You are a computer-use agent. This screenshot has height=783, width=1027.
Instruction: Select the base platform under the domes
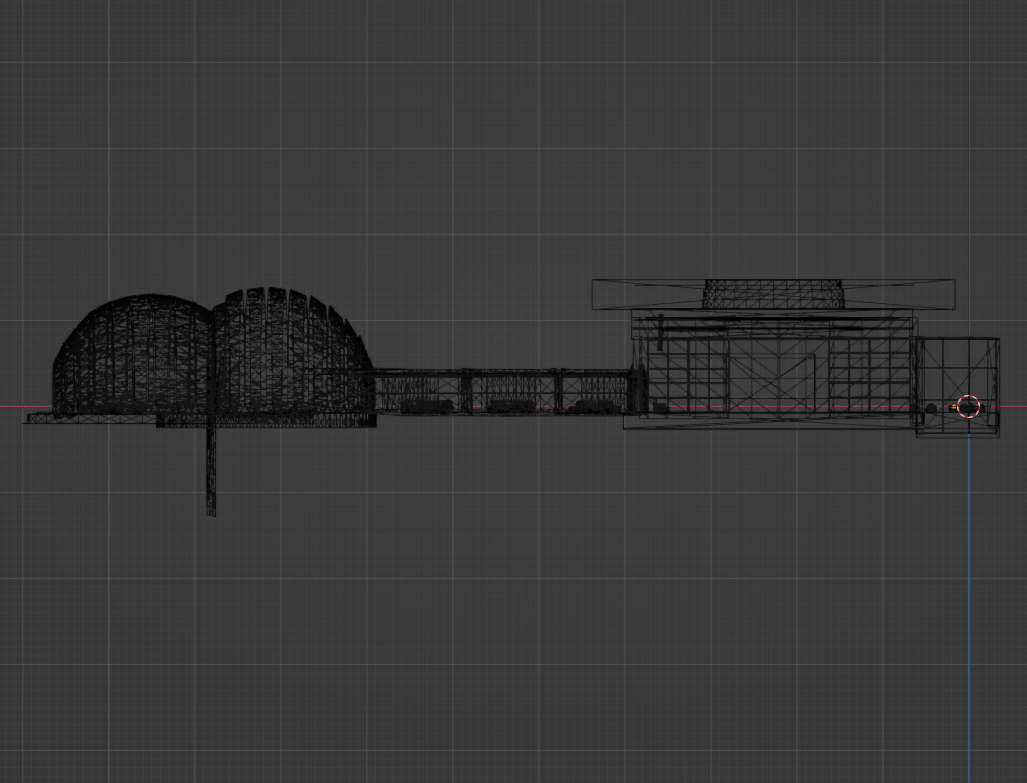(265, 421)
